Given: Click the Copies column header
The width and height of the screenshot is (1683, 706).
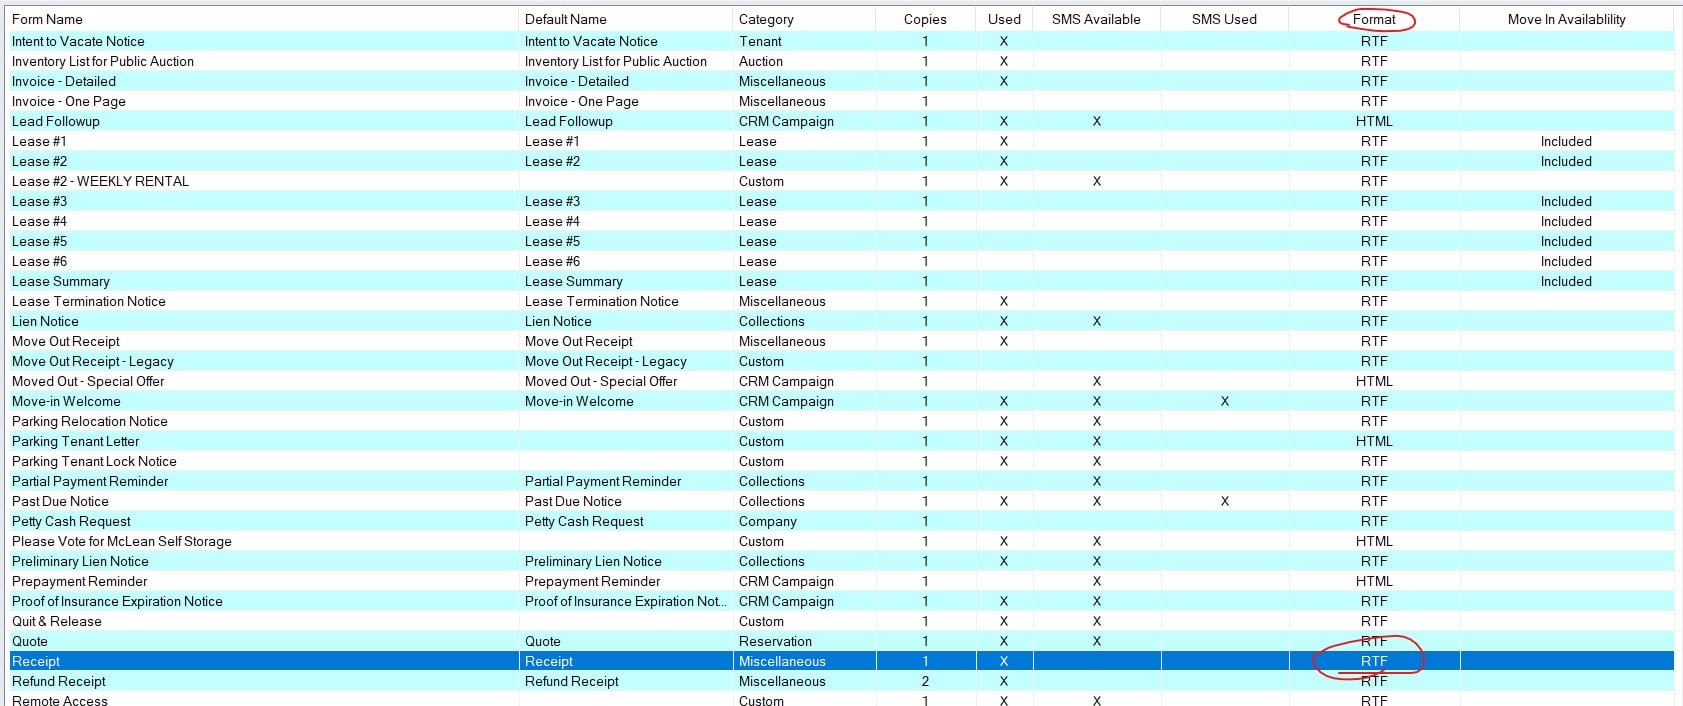Looking at the screenshot, I should pyautogui.click(x=925, y=19).
